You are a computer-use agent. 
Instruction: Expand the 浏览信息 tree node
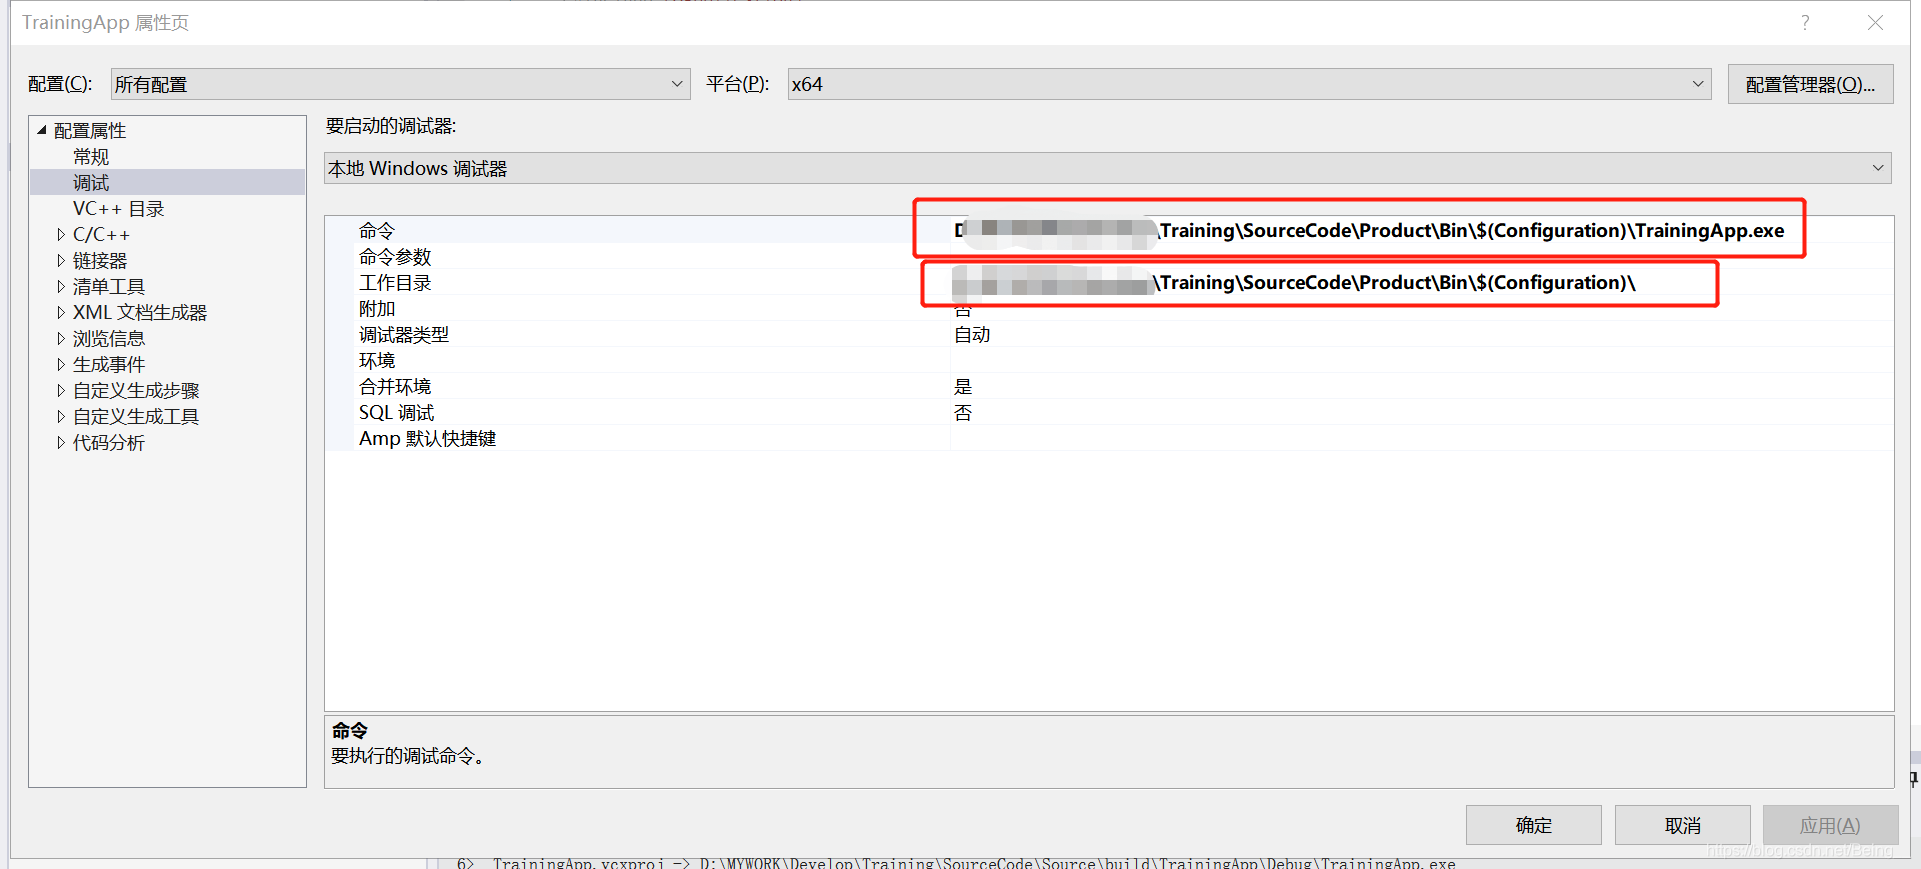[61, 338]
